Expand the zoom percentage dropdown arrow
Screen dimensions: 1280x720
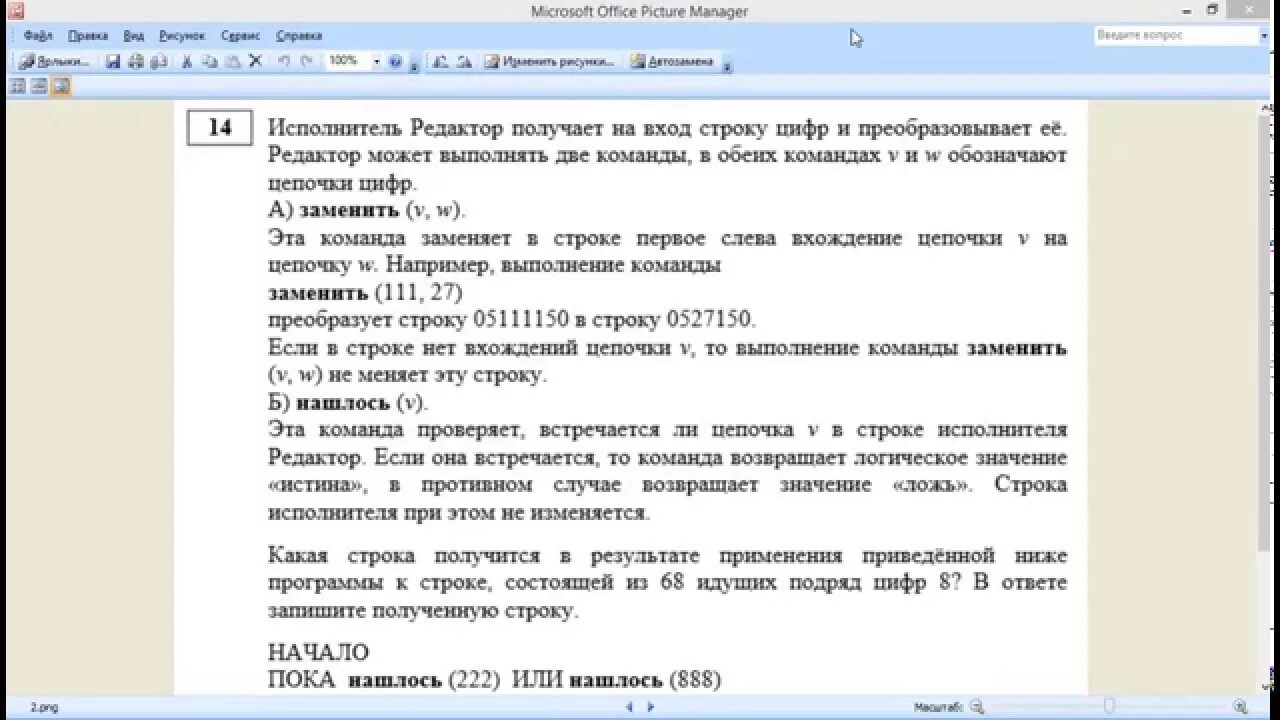click(x=377, y=61)
